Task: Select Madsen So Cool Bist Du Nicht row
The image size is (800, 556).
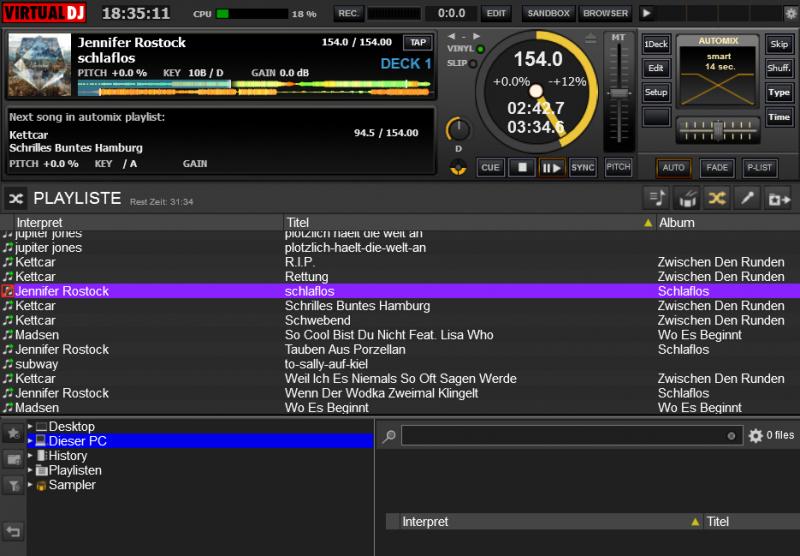Action: click(x=400, y=335)
